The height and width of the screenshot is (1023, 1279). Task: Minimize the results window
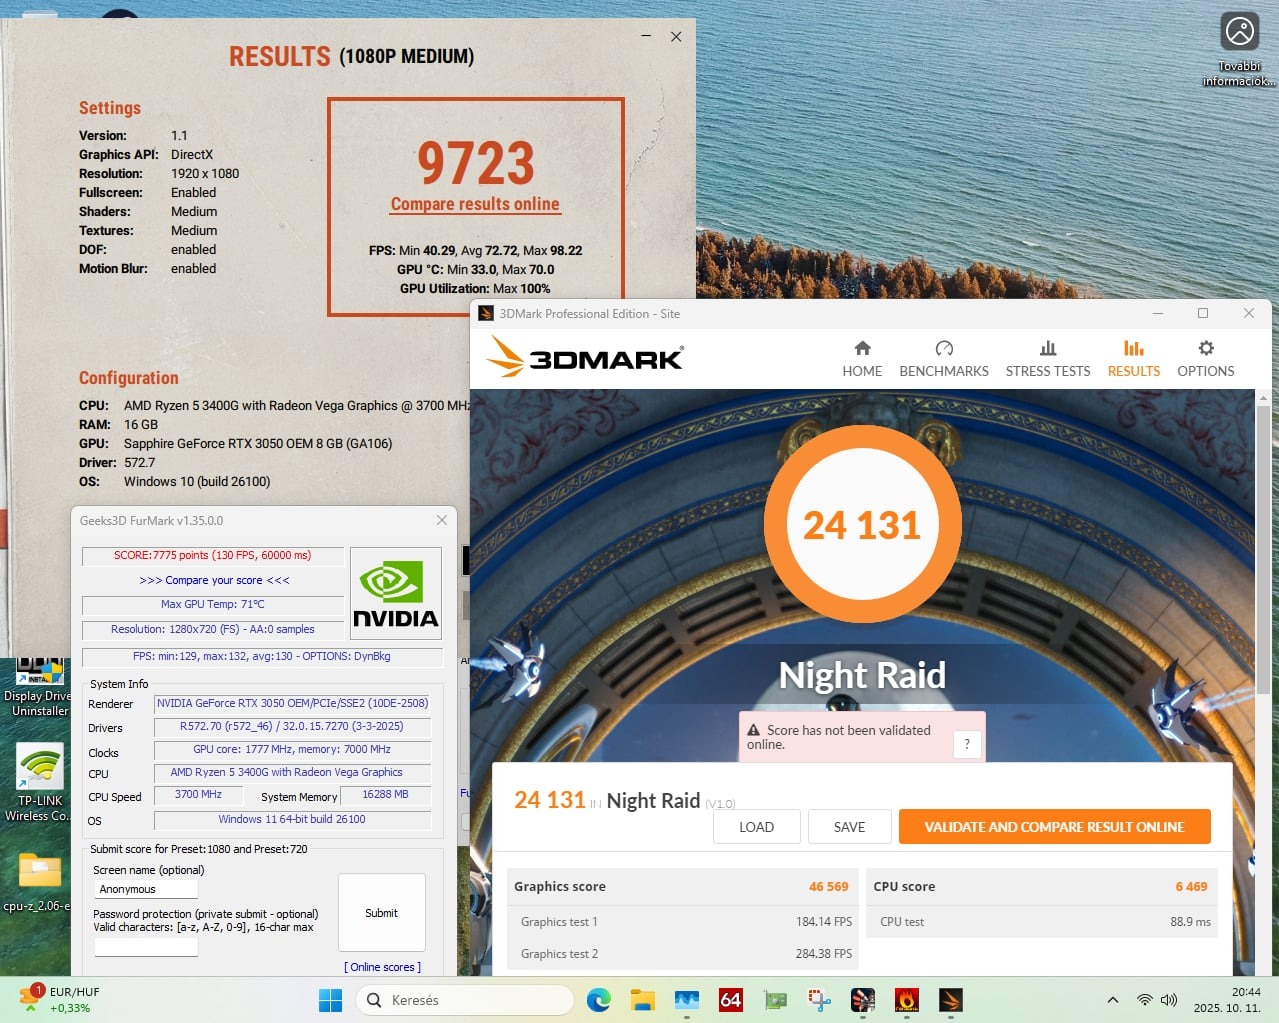tap(646, 36)
